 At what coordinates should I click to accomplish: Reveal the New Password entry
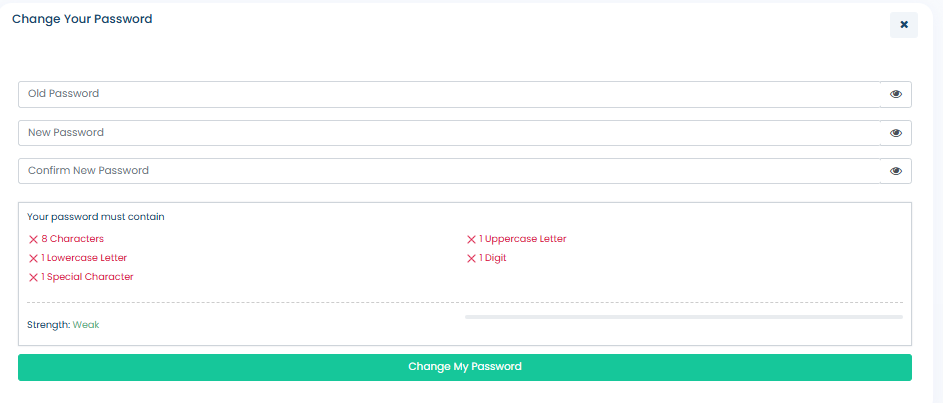coord(896,133)
